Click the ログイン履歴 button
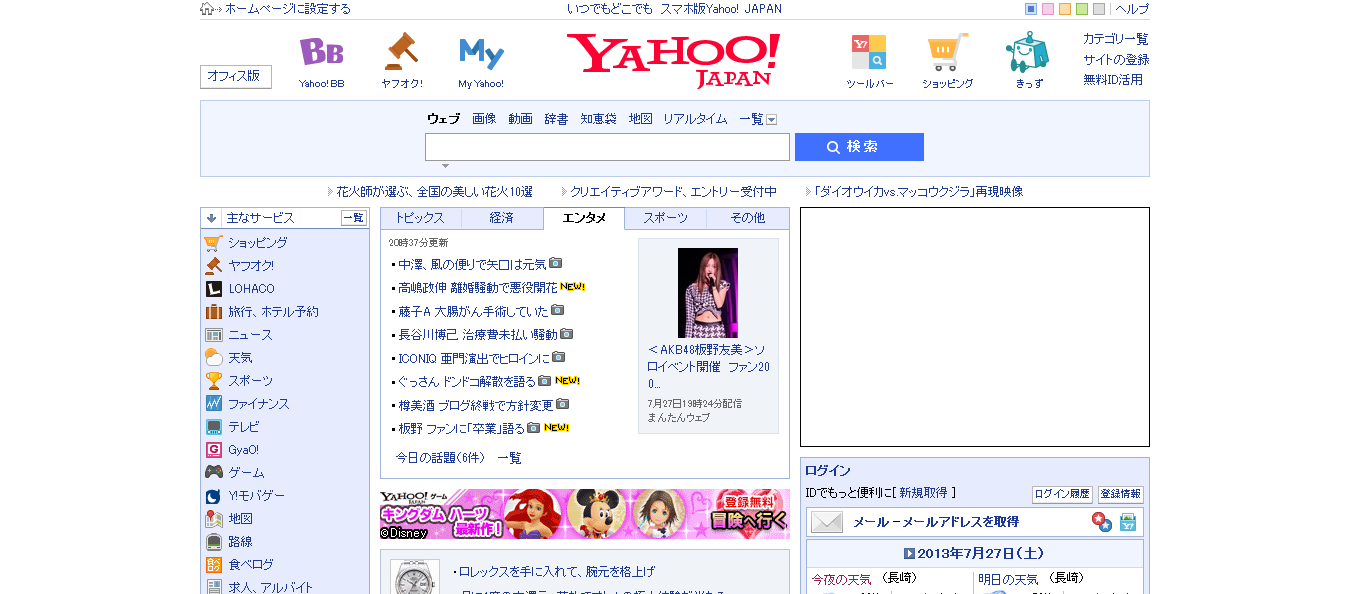 point(1062,494)
